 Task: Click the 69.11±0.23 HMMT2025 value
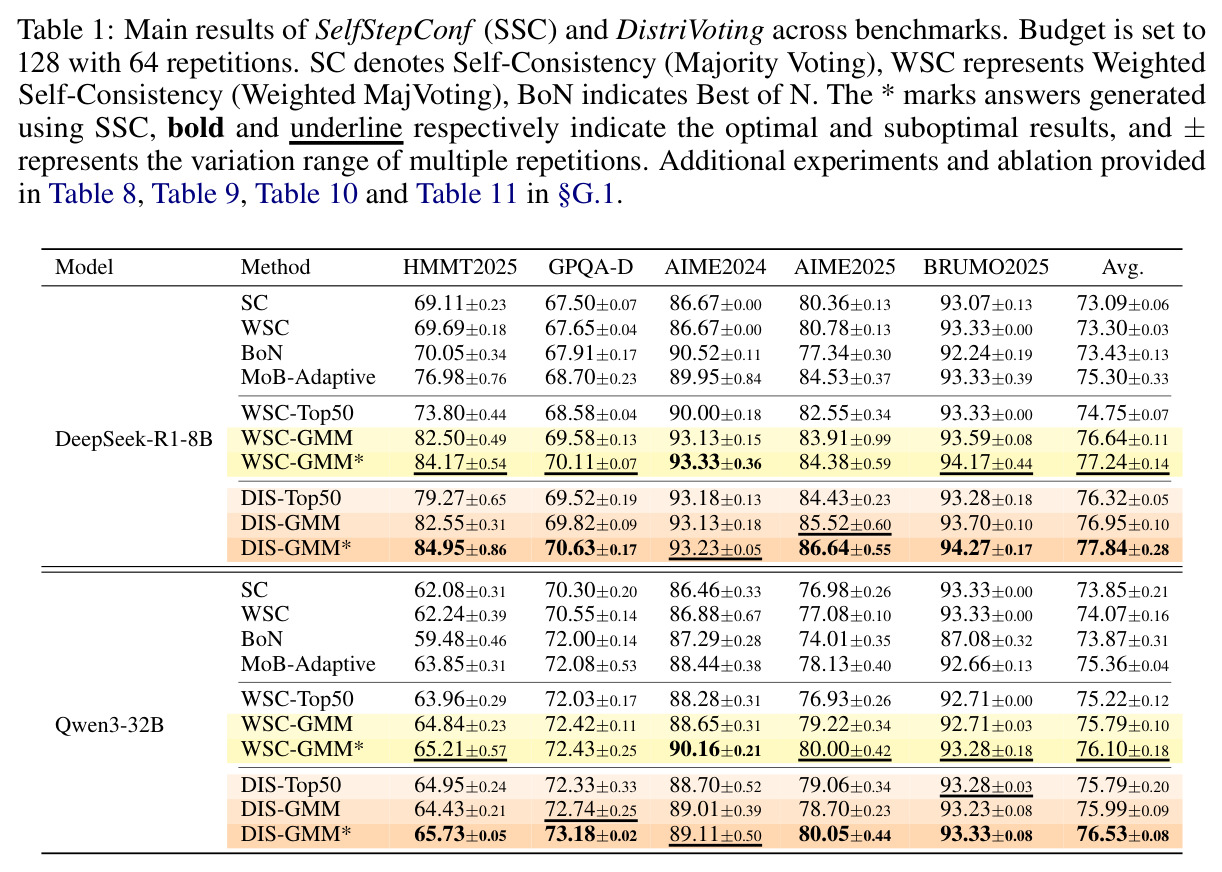(460, 303)
